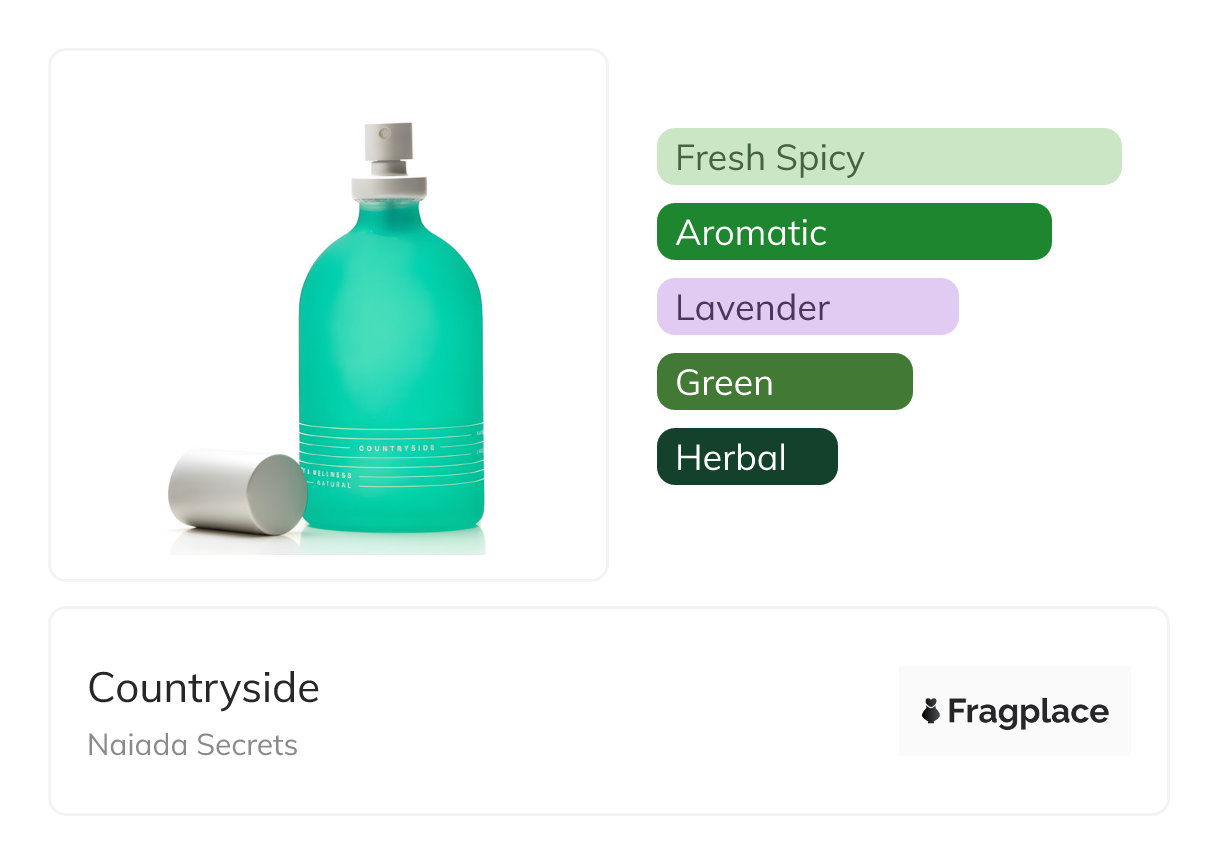The image size is (1218, 864).
Task: Select the Herbal accord bar
Action: click(746, 457)
